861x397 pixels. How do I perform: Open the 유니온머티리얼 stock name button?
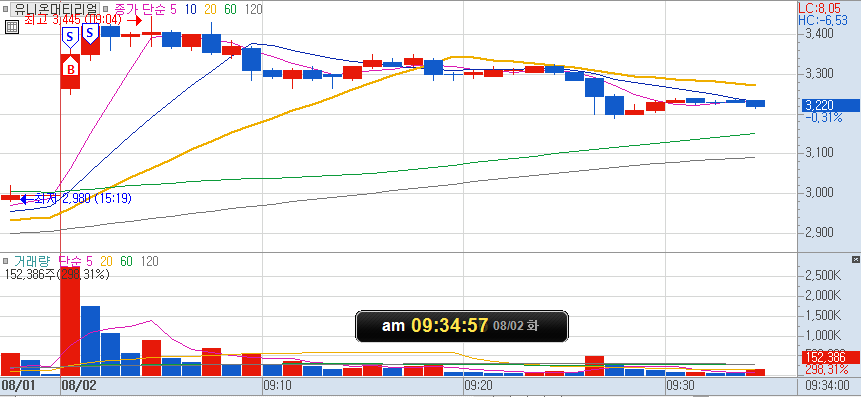click(55, 9)
